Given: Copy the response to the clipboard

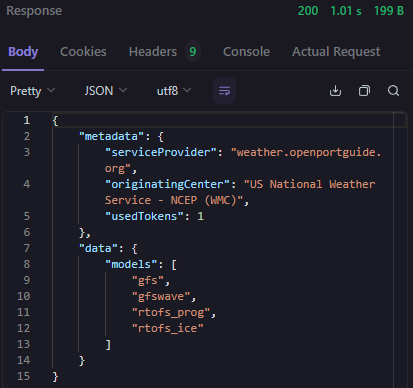Looking at the screenshot, I should pyautogui.click(x=364, y=91).
